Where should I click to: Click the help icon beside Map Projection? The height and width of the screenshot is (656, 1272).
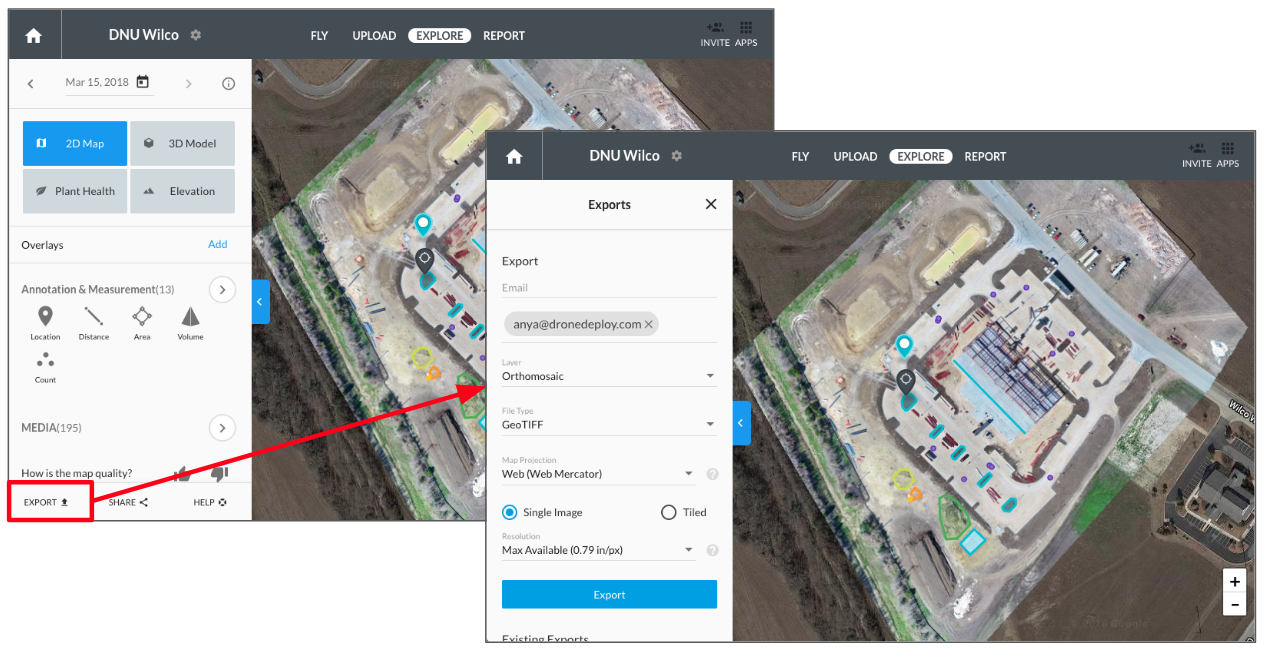coord(712,474)
